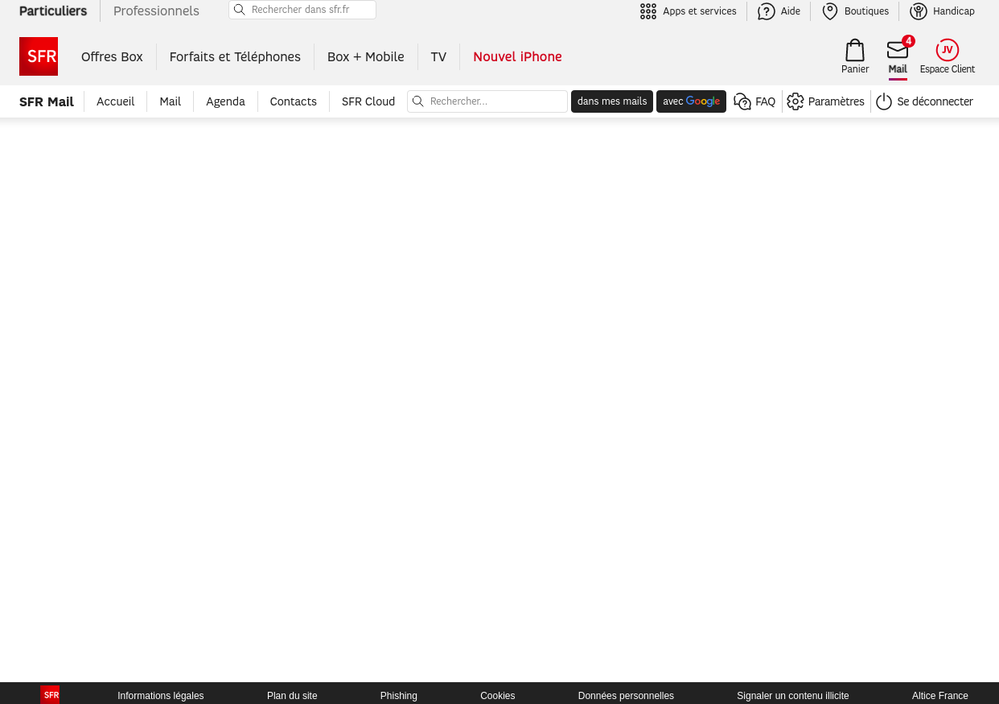Open the FAQ cloud icon in SFR Mail bar
The height and width of the screenshot is (704, 999).
pos(741,101)
